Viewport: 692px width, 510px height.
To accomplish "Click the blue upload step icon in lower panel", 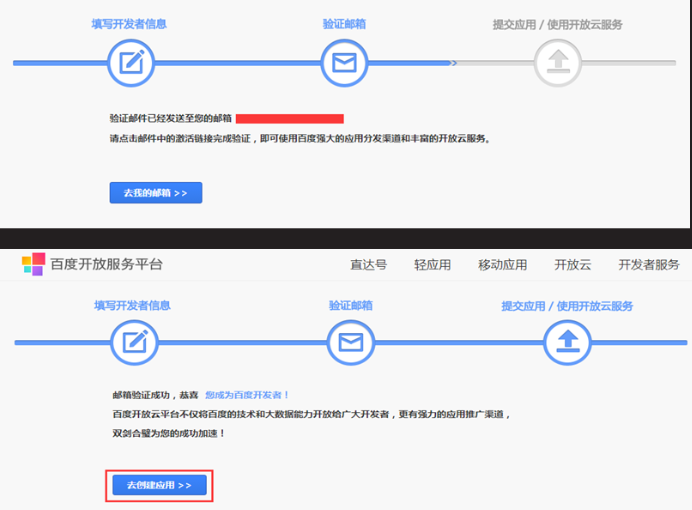I will click(x=568, y=342).
